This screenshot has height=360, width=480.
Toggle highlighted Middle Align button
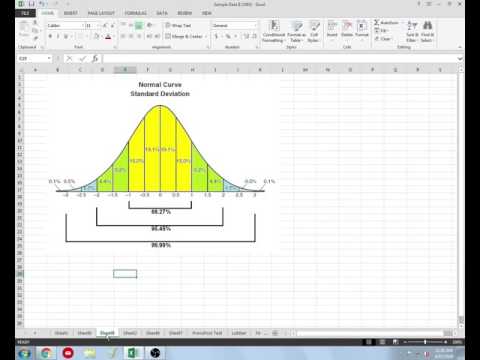click(139, 25)
